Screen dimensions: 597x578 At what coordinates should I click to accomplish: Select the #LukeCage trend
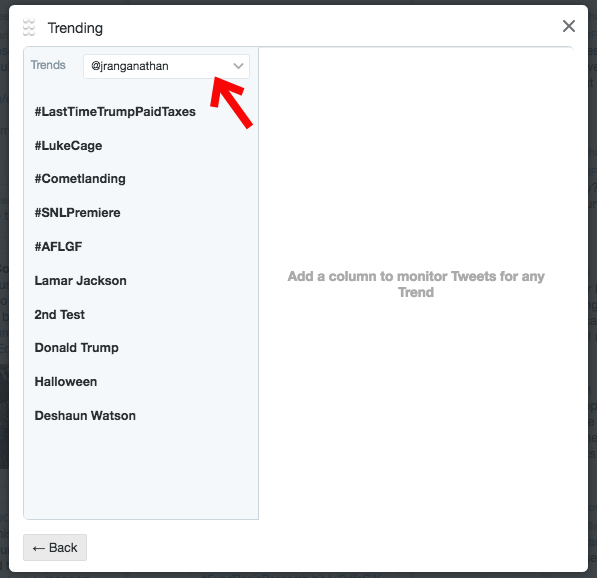tap(69, 146)
